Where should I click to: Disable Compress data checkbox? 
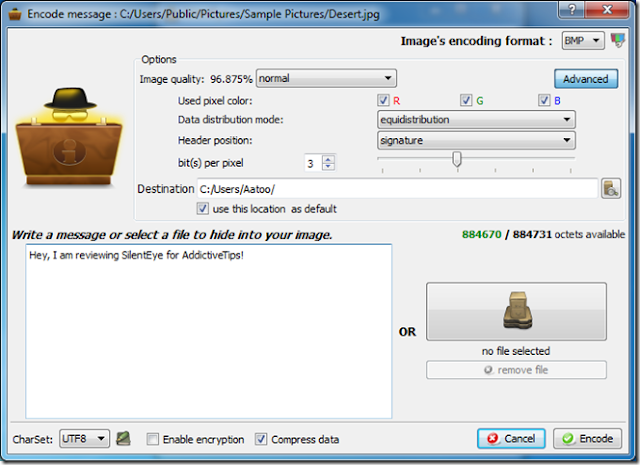(x=261, y=439)
